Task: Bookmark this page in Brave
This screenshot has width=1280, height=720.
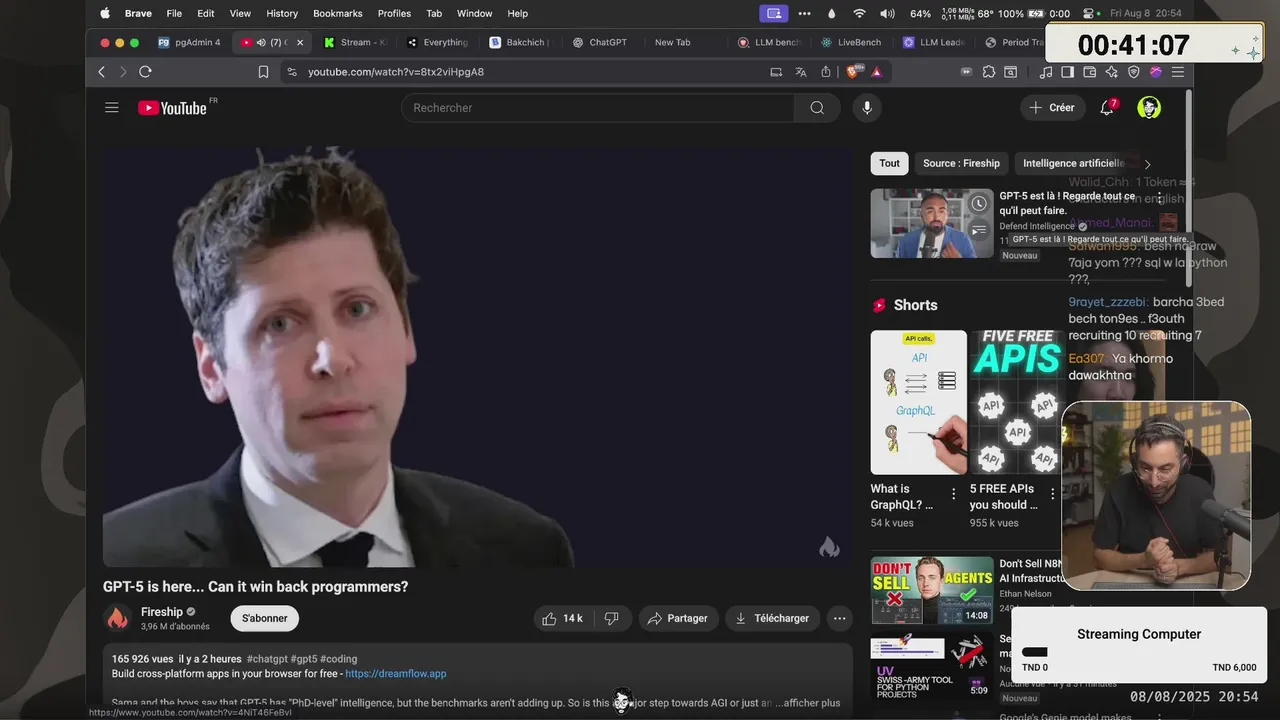Action: [x=263, y=72]
